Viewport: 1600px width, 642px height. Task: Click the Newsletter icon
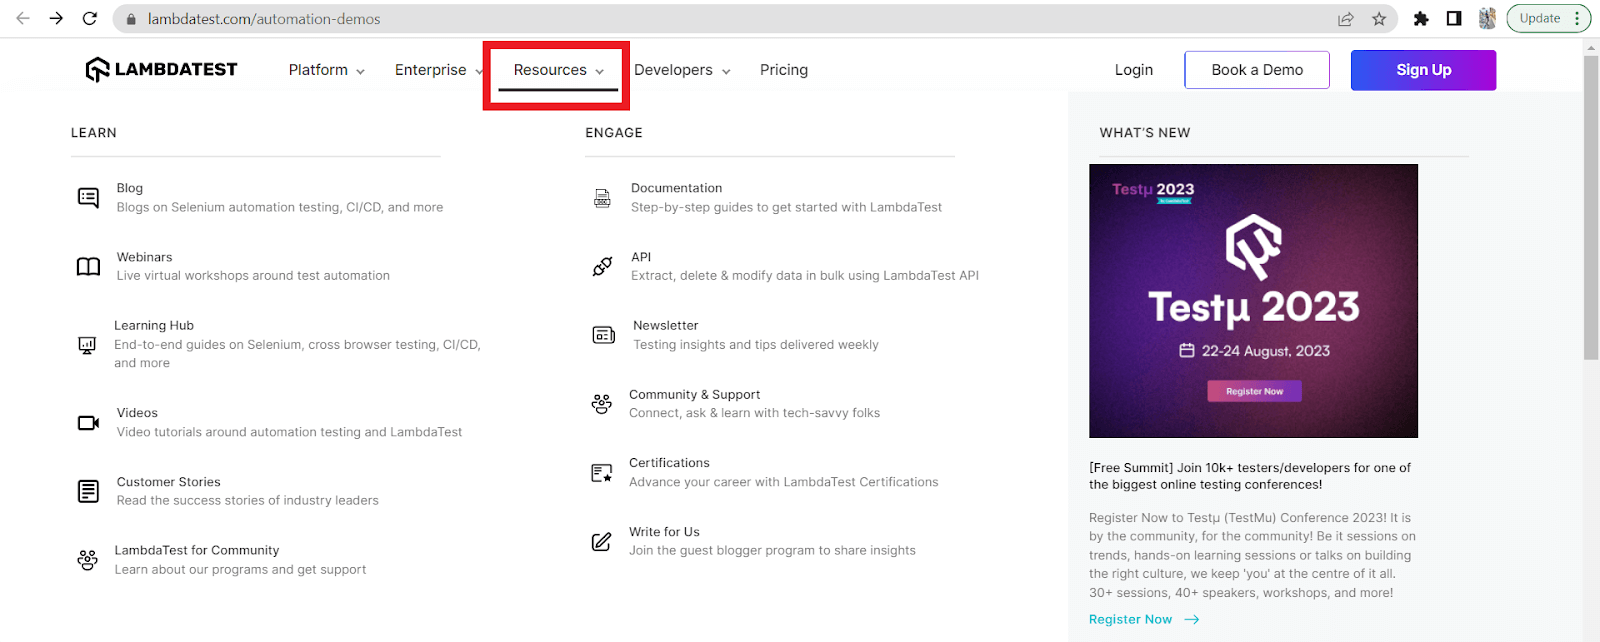(603, 335)
